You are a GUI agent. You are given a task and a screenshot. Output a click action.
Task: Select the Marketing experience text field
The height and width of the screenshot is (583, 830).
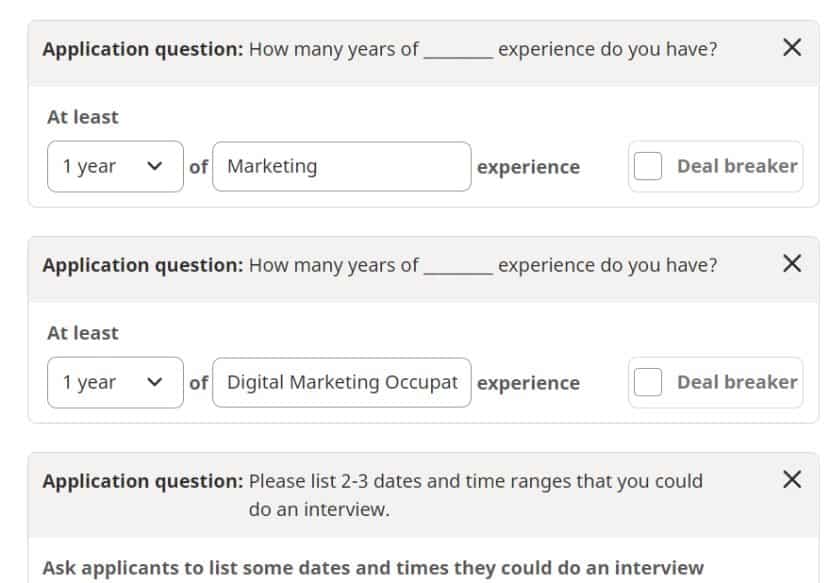click(342, 166)
